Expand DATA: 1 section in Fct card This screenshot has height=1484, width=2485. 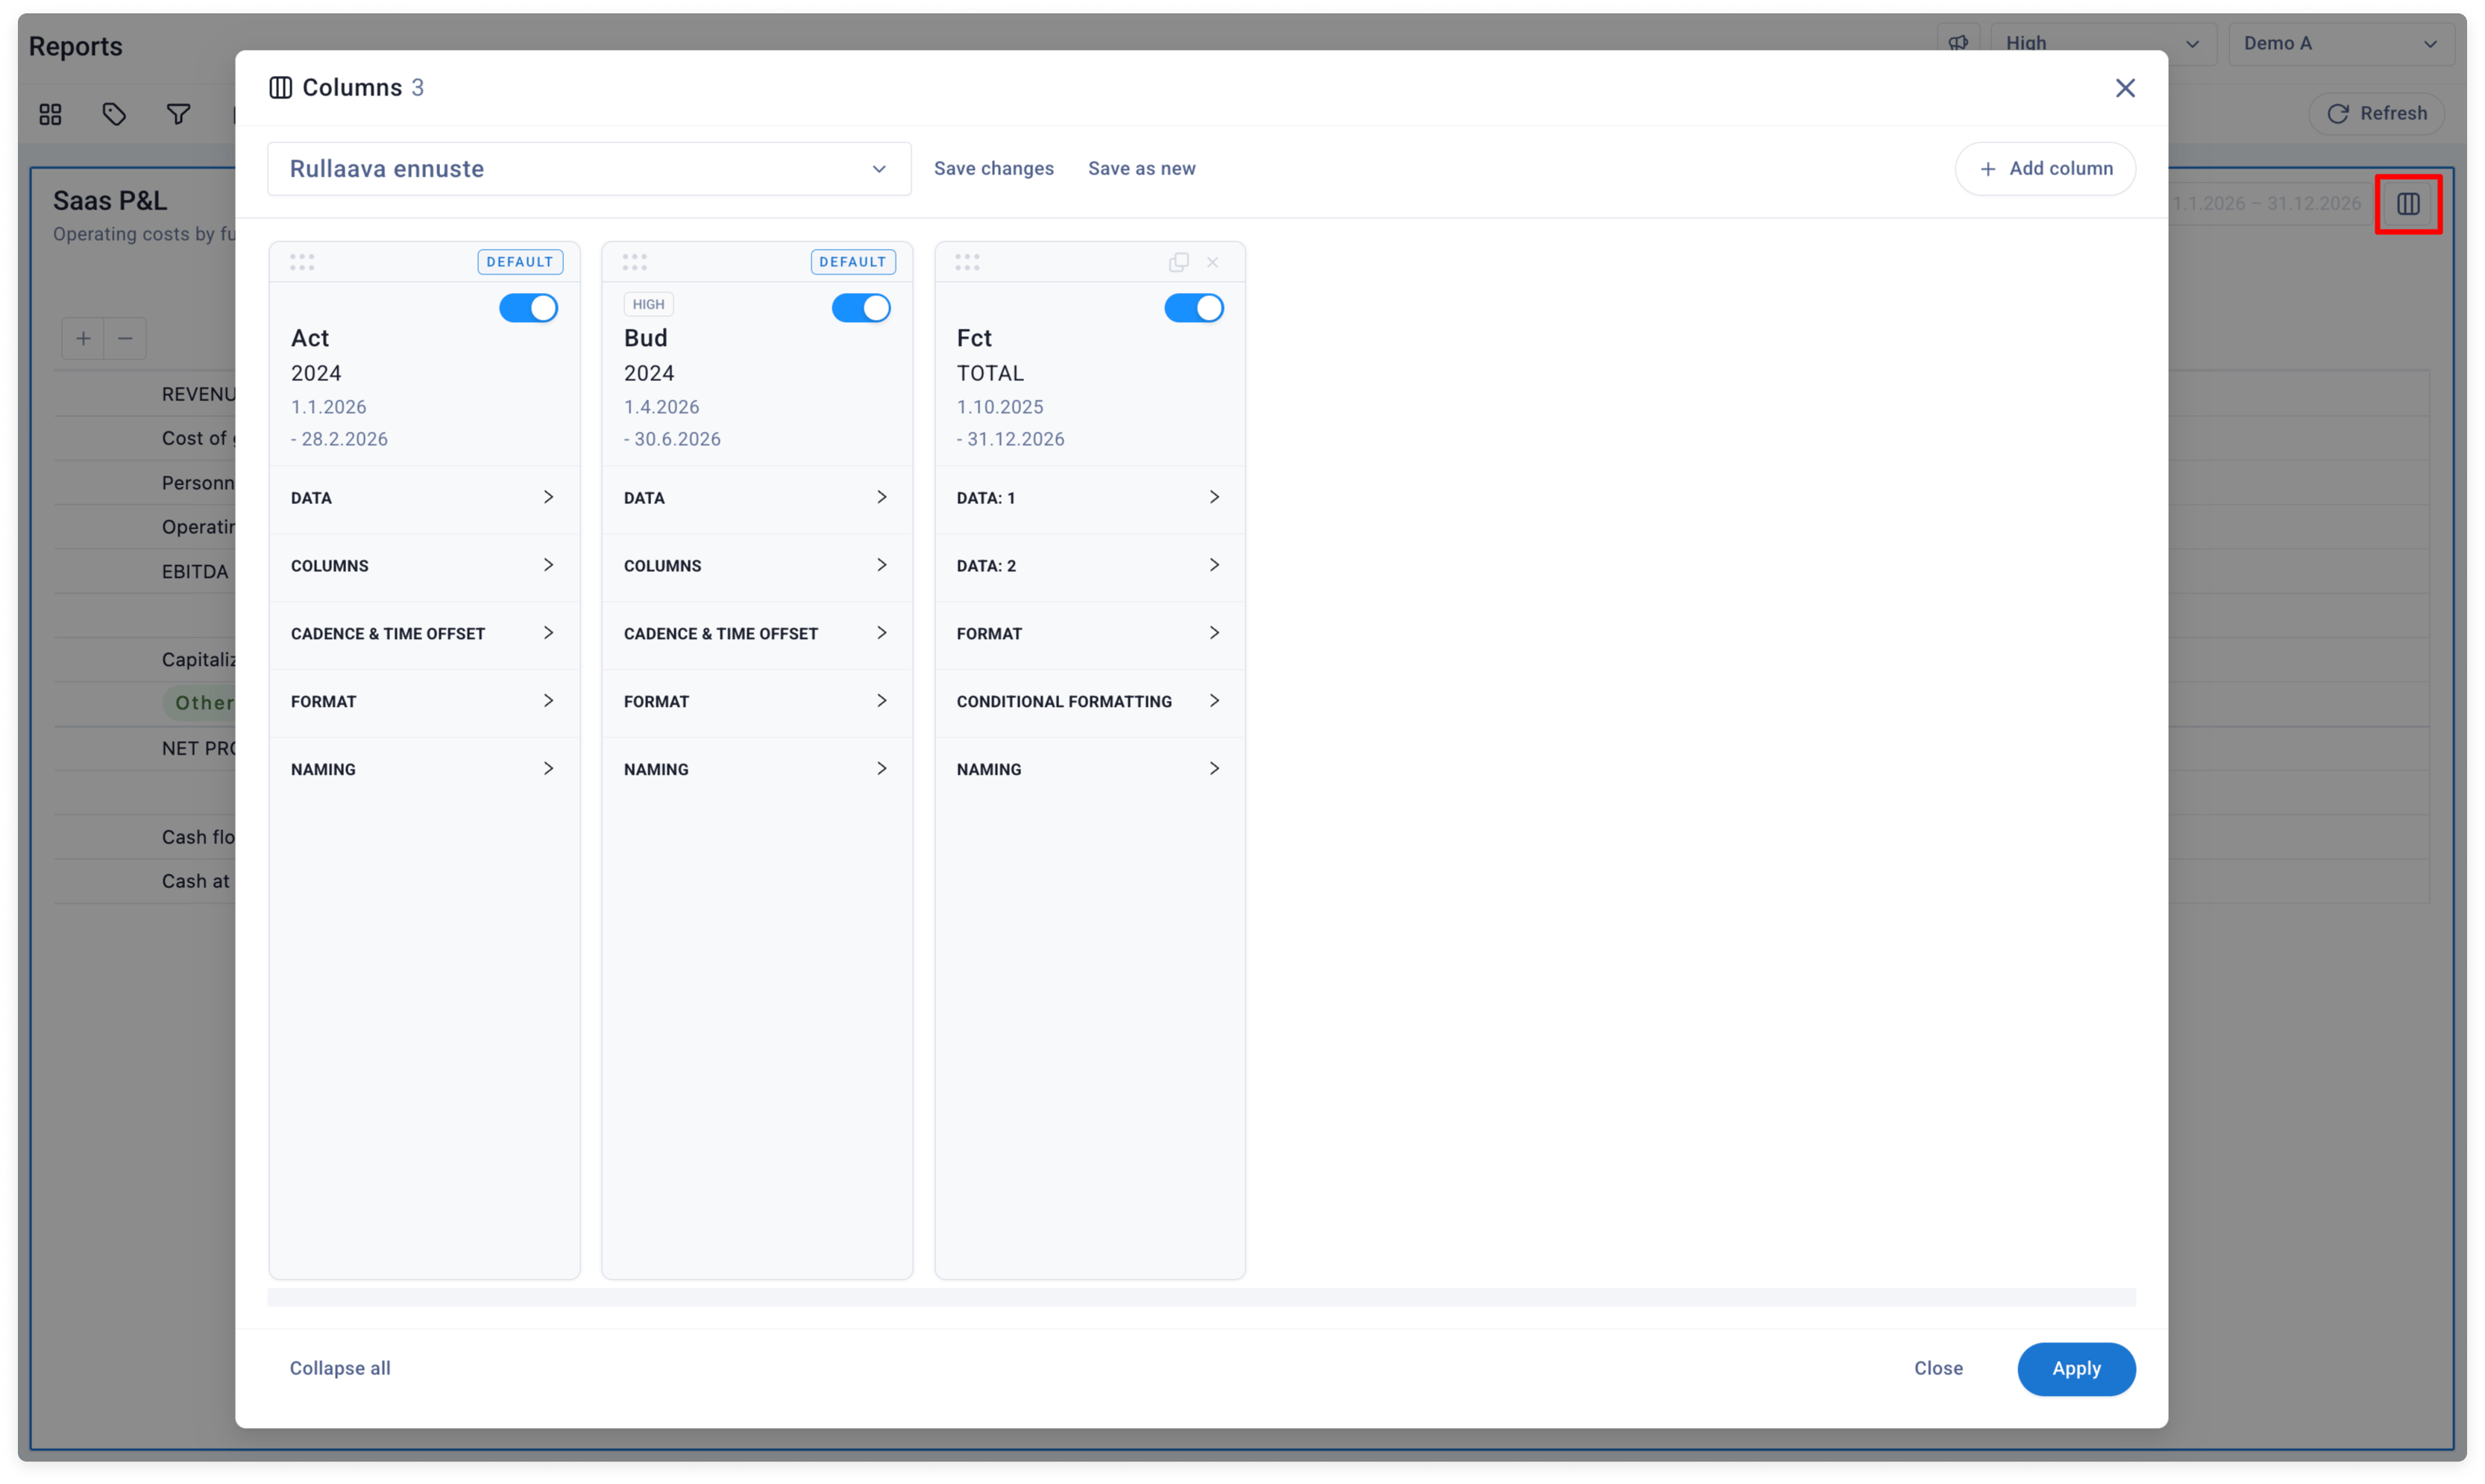click(1089, 498)
